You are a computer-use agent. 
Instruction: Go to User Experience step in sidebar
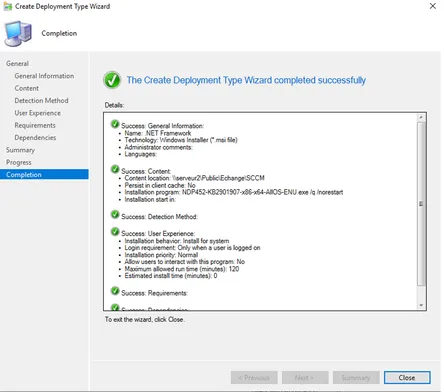tap(38, 113)
